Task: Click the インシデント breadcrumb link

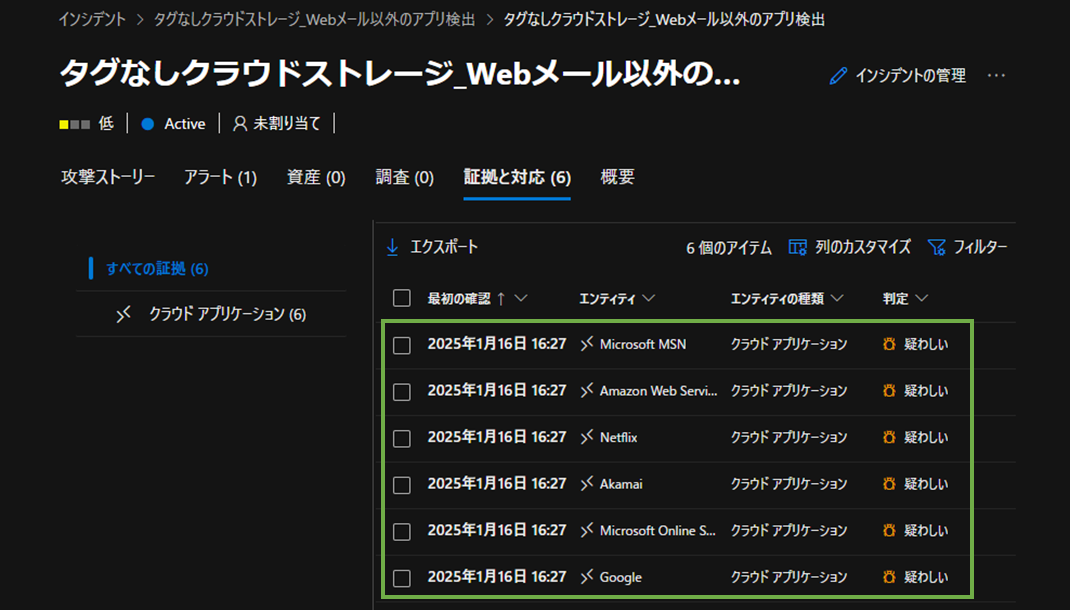Action: coord(91,20)
